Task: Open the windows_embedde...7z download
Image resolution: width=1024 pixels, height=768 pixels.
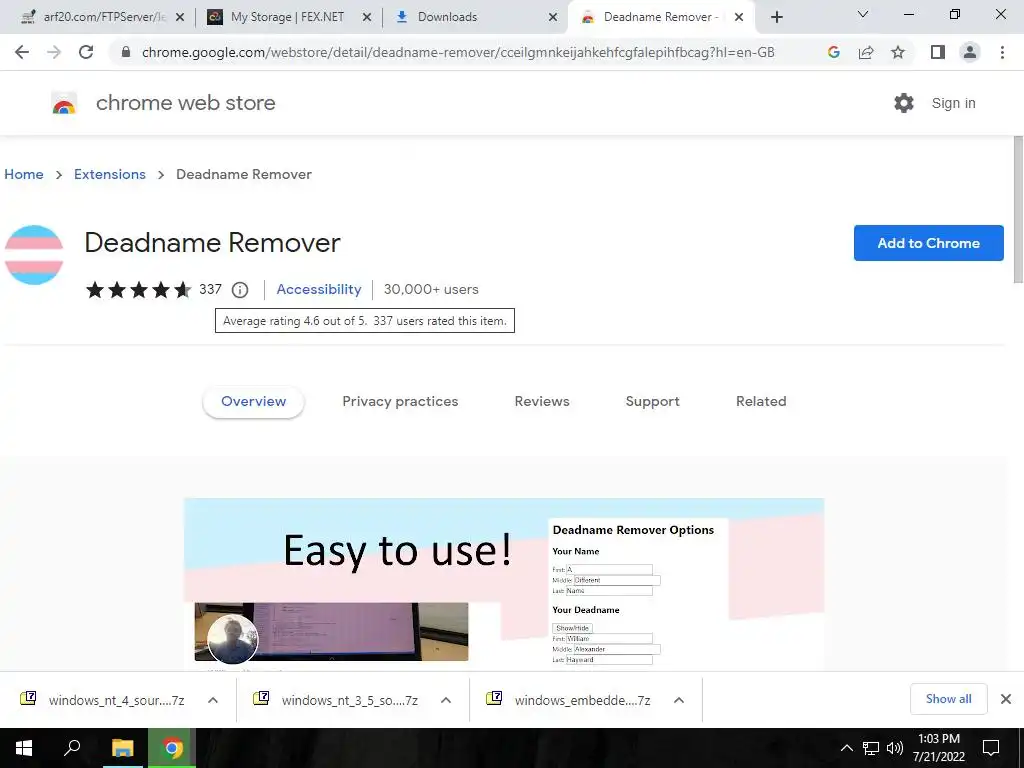Action: point(569,700)
